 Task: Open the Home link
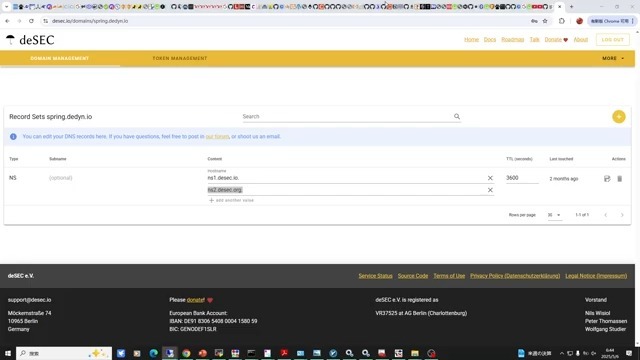click(471, 40)
